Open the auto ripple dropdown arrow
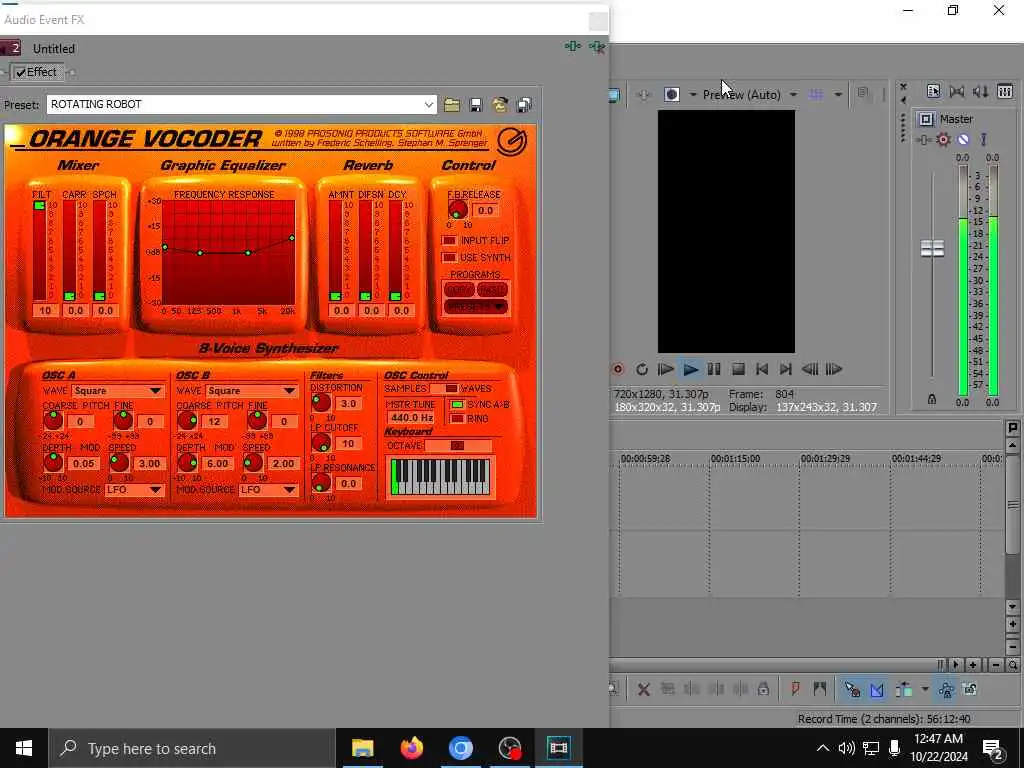Image resolution: width=1024 pixels, height=768 pixels. (924, 689)
